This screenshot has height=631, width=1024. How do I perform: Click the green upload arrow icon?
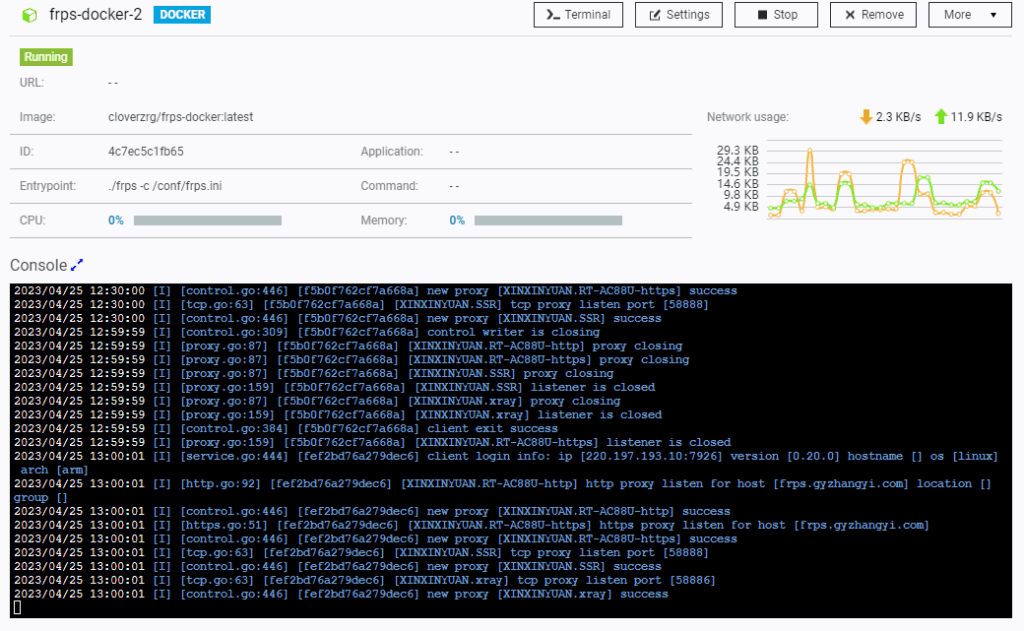pos(940,117)
